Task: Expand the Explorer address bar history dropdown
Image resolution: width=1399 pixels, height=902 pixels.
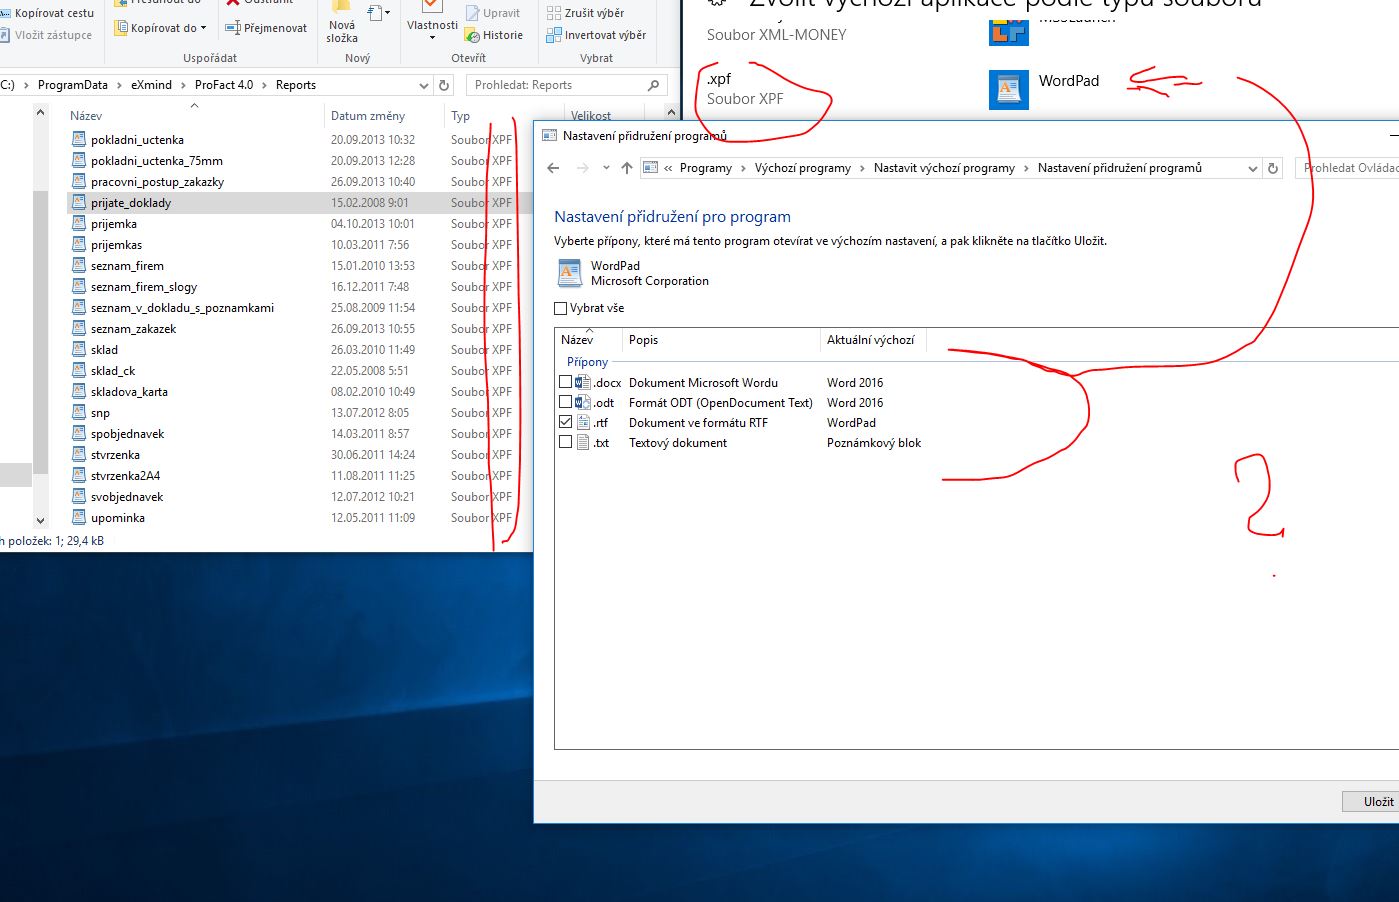Action: (x=424, y=85)
